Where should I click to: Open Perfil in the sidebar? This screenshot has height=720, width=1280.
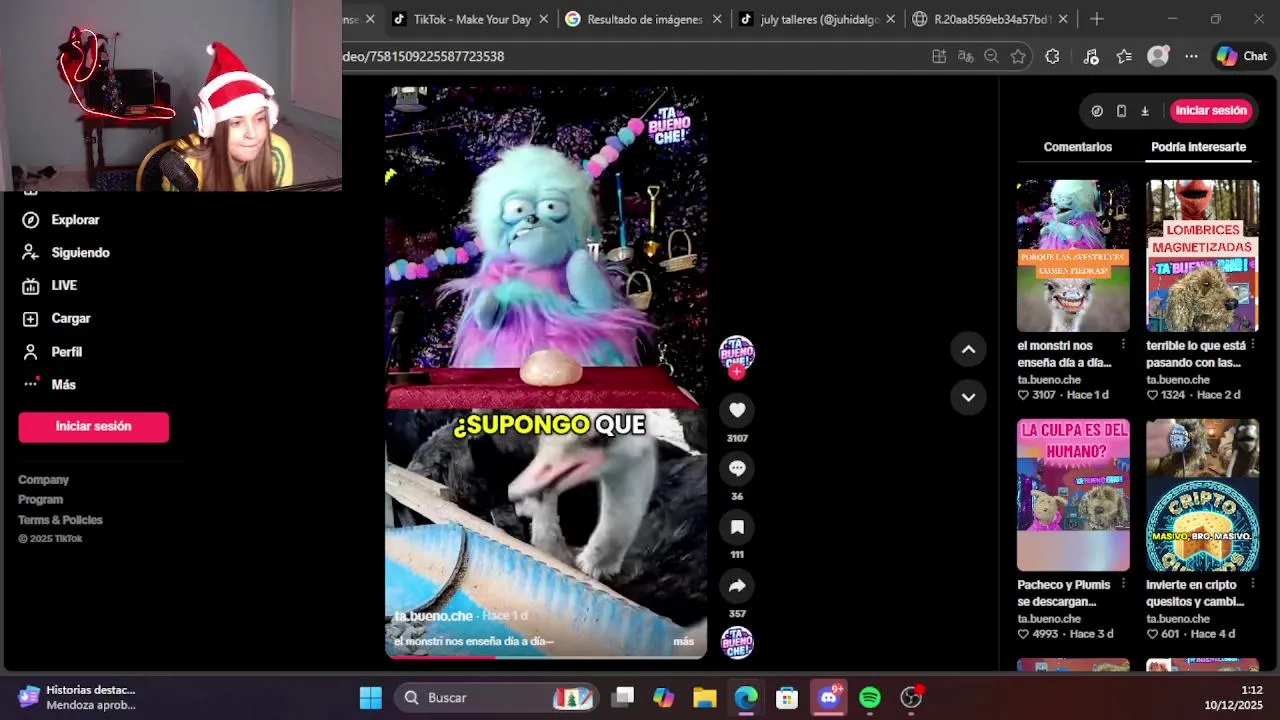(53, 352)
